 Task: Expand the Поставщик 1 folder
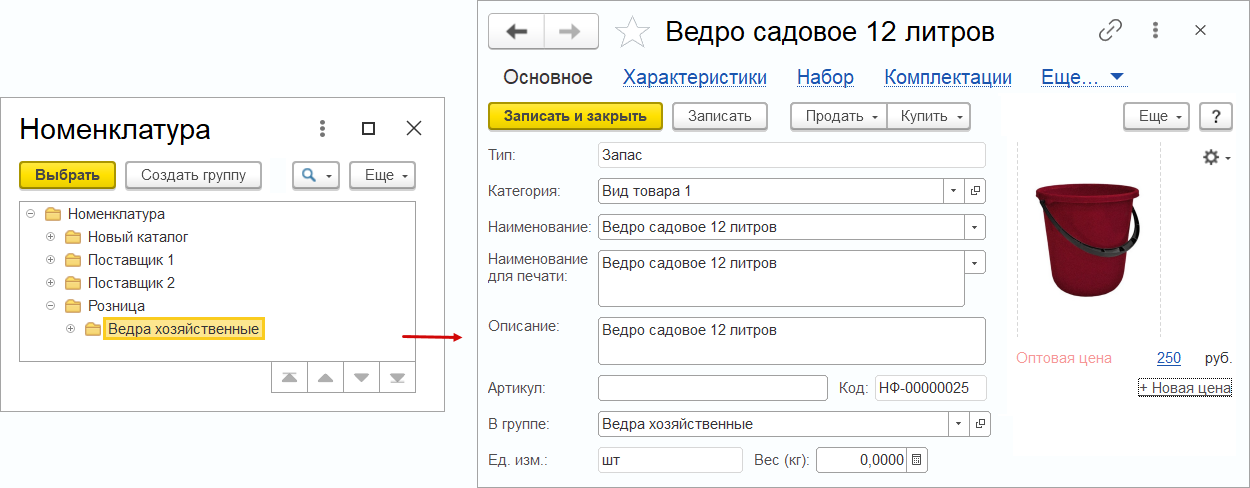[x=51, y=260]
